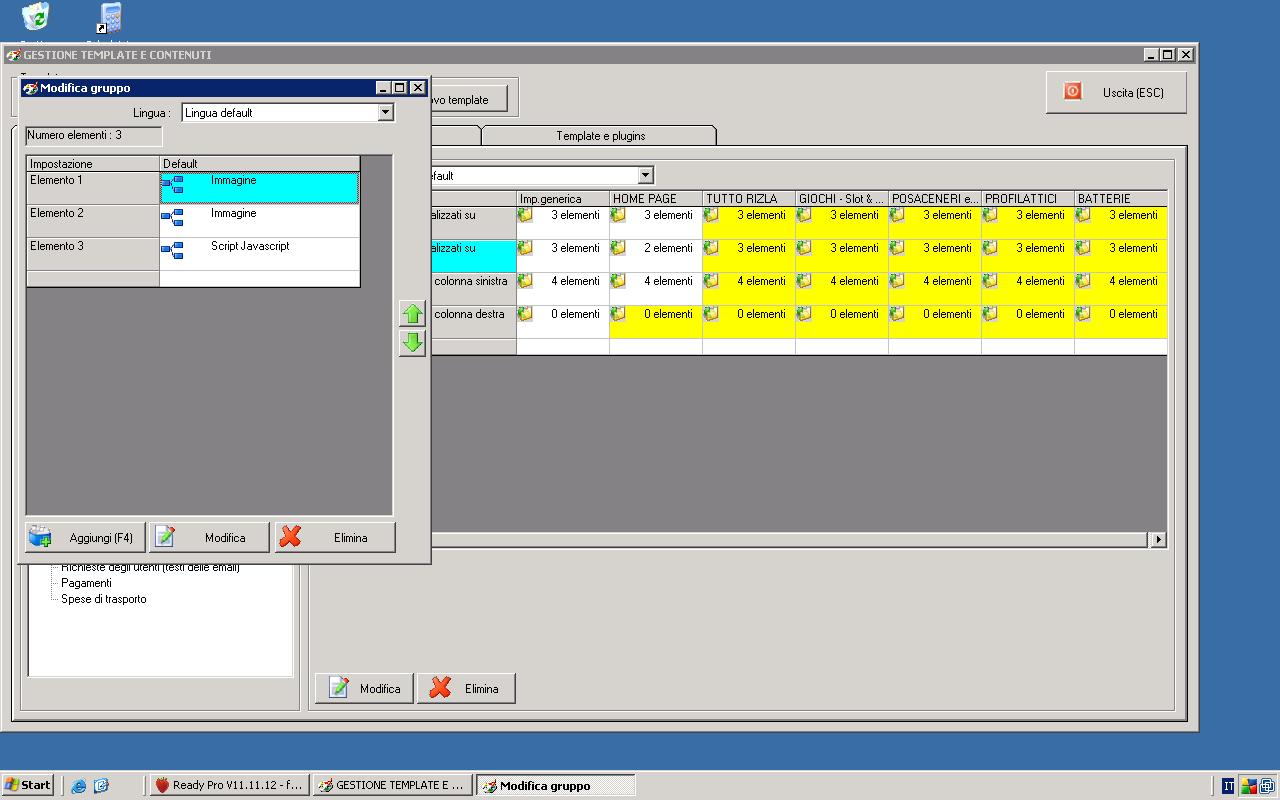Open the Start menu

point(27,786)
